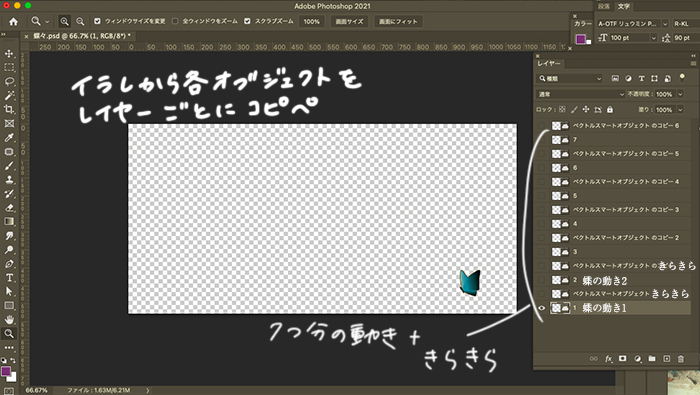Toggle lock position icon
Image resolution: width=700 pixels, height=395 pixels.
(586, 109)
